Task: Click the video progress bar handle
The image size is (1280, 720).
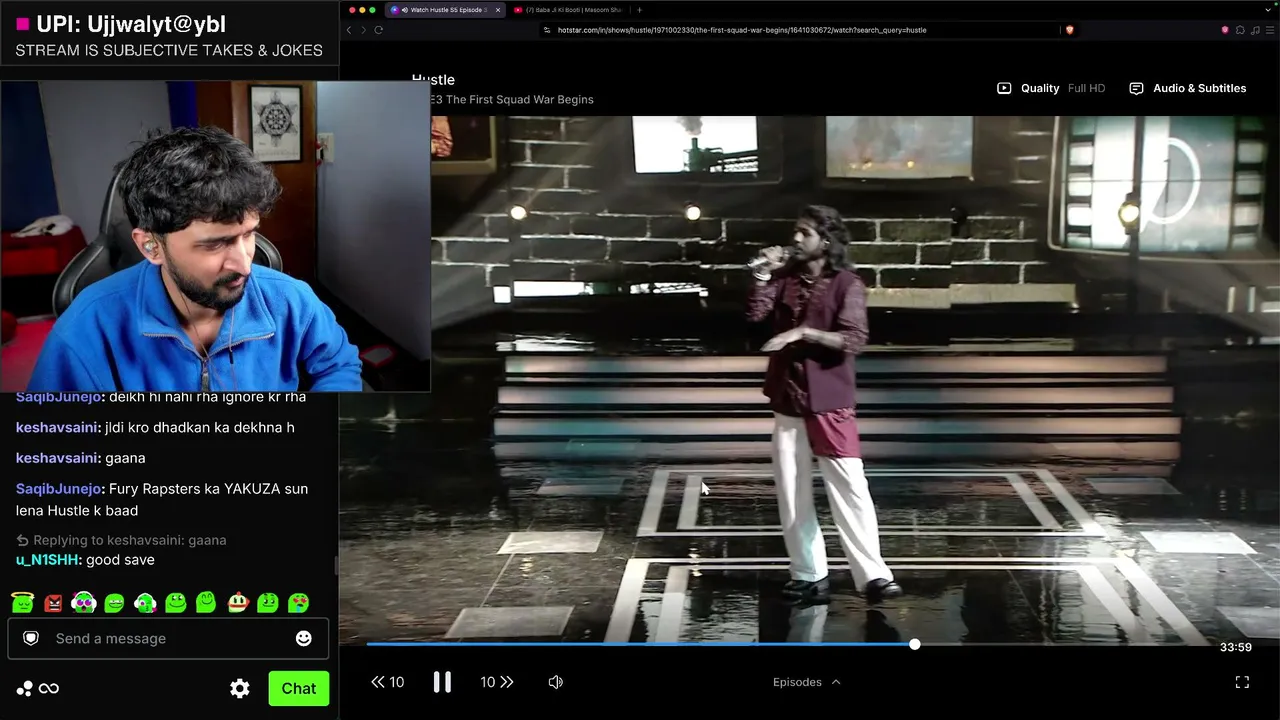Action: click(914, 645)
